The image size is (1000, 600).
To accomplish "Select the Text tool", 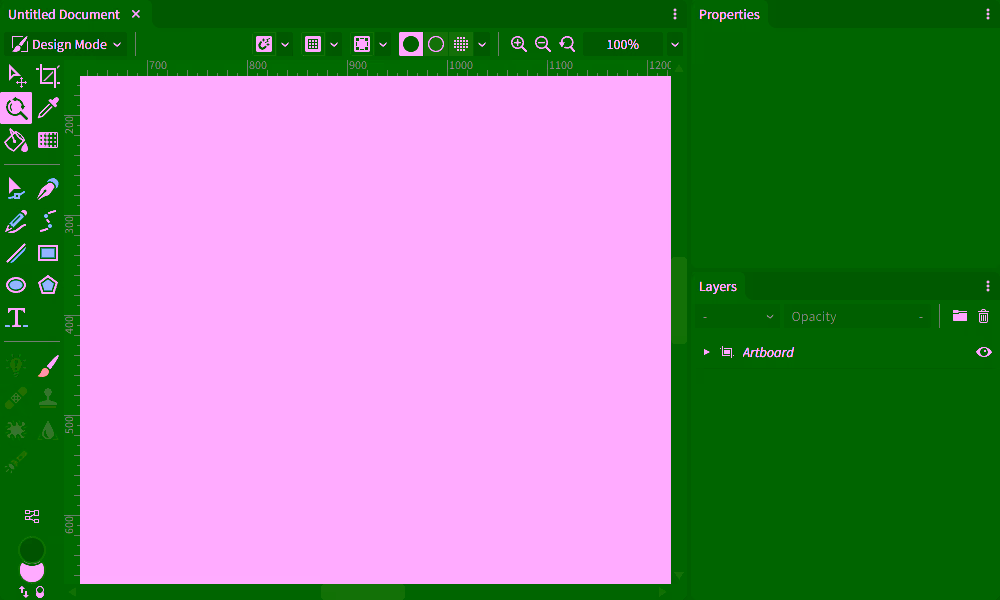I will pos(16,318).
